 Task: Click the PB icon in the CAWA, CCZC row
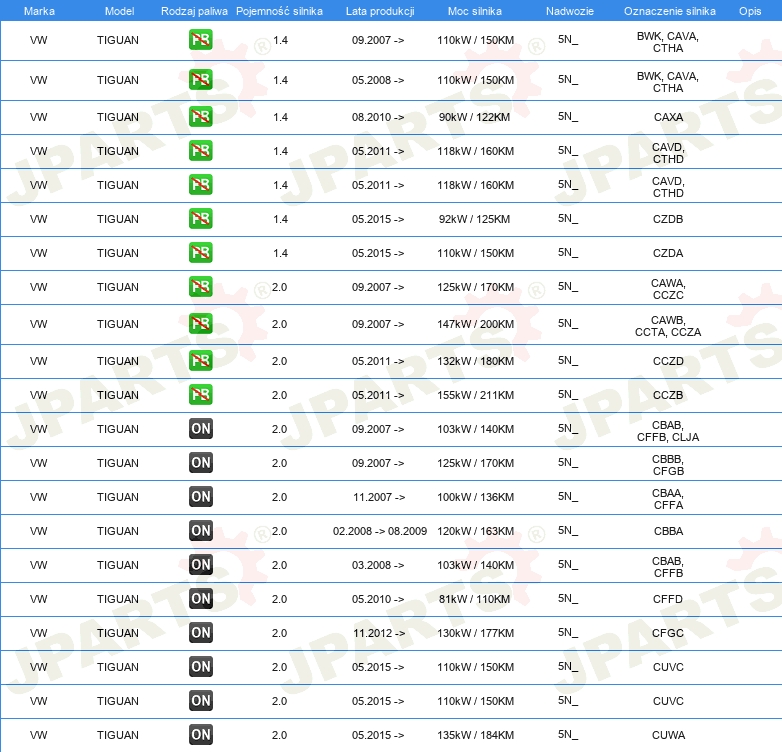[x=200, y=287]
